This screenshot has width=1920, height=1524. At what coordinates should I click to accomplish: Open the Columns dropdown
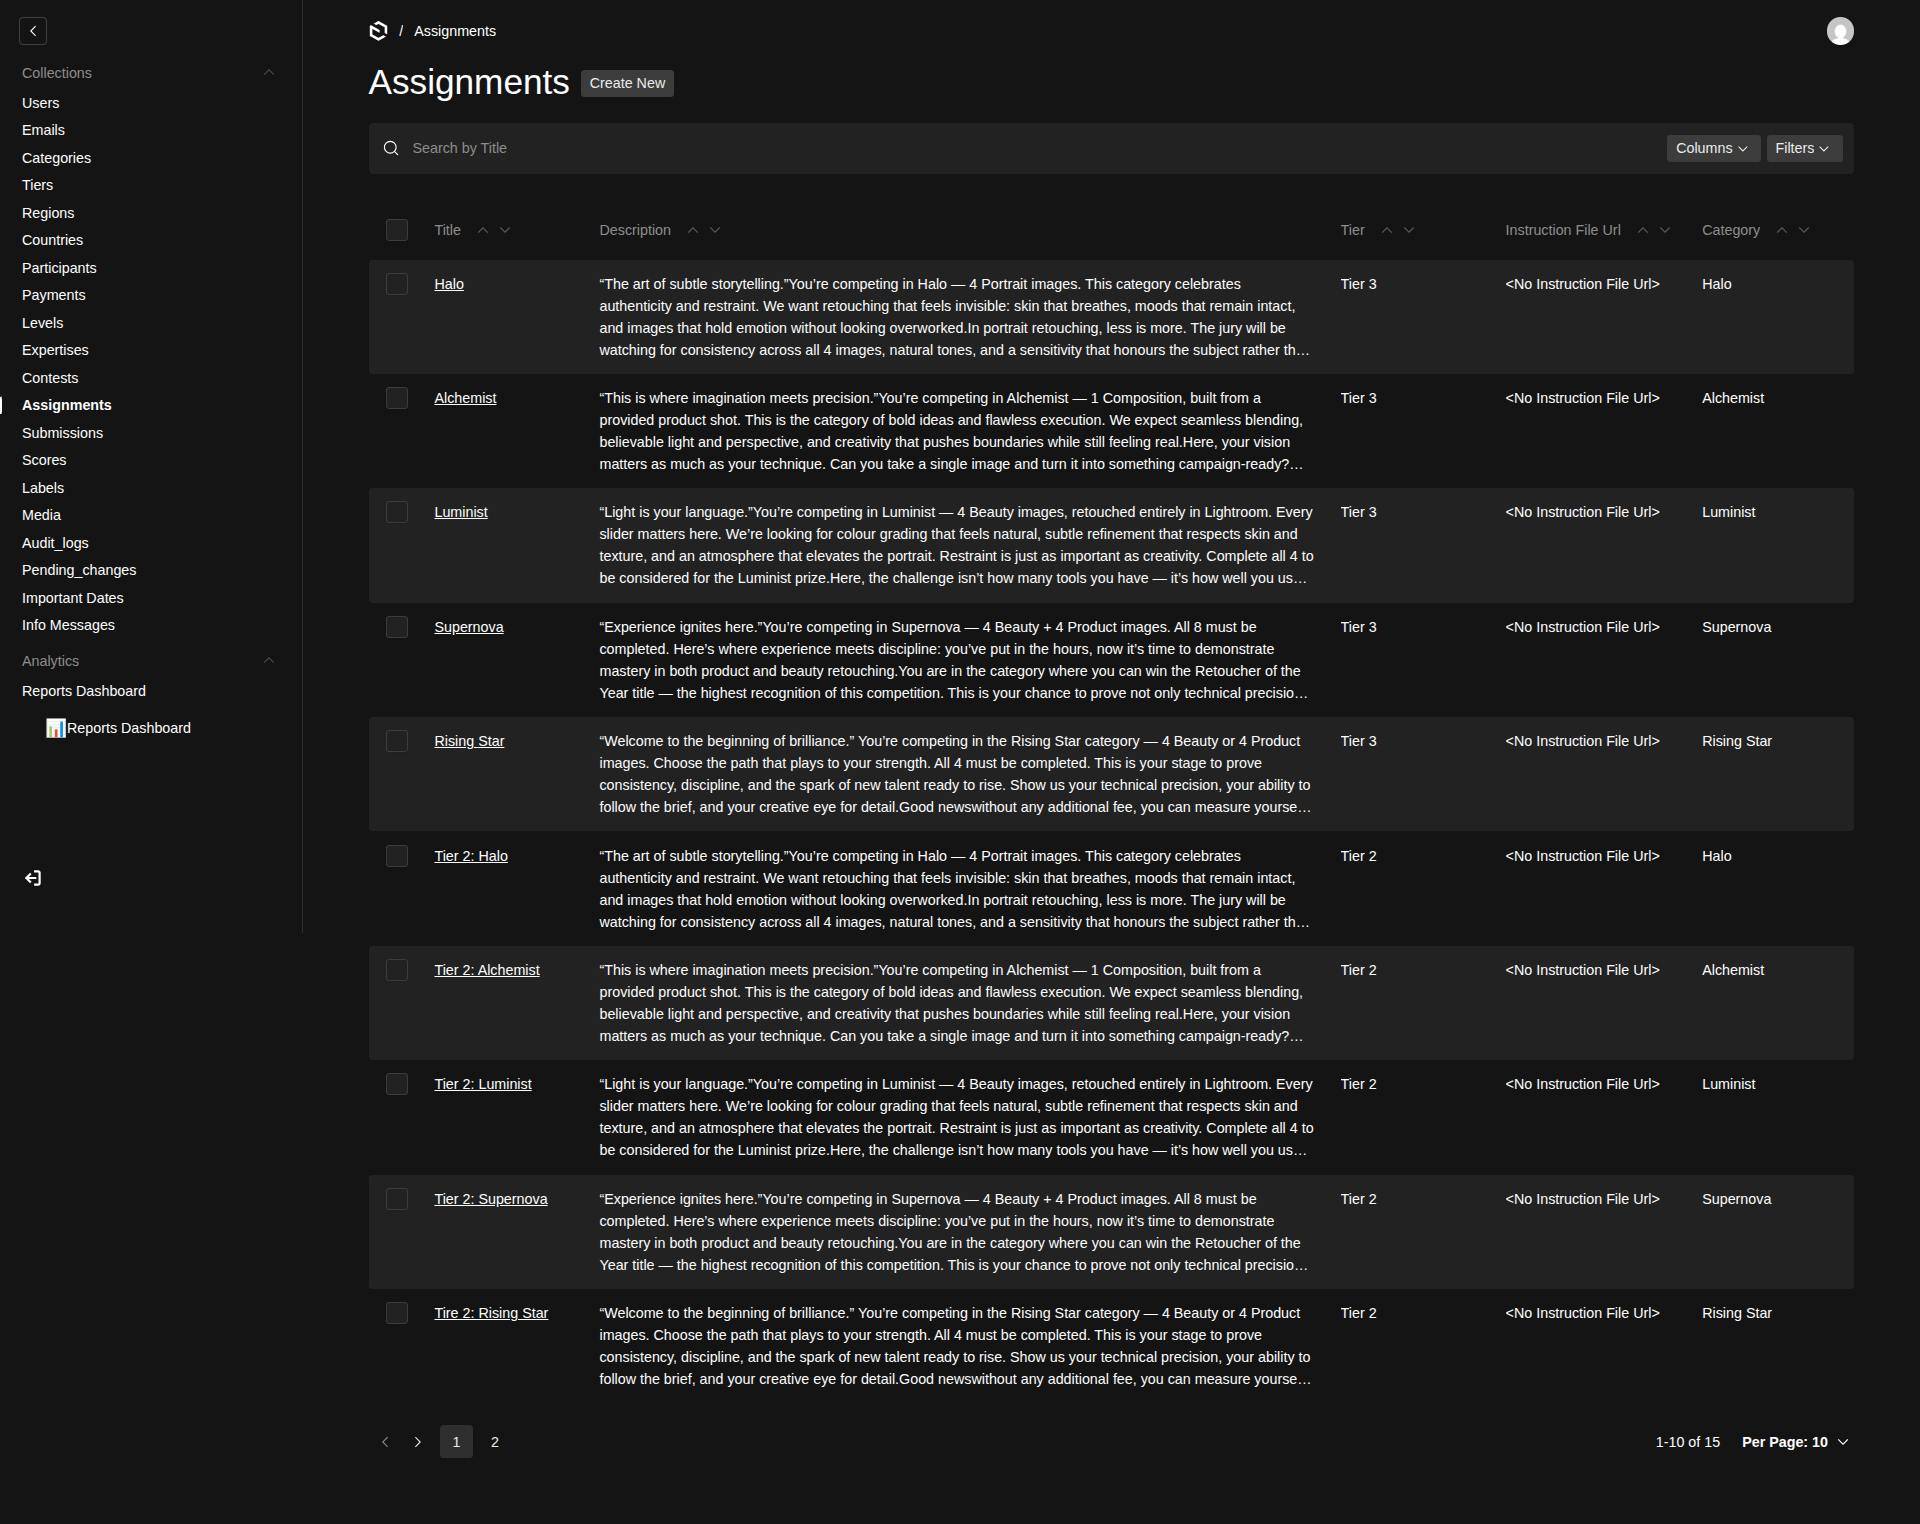(x=1712, y=148)
